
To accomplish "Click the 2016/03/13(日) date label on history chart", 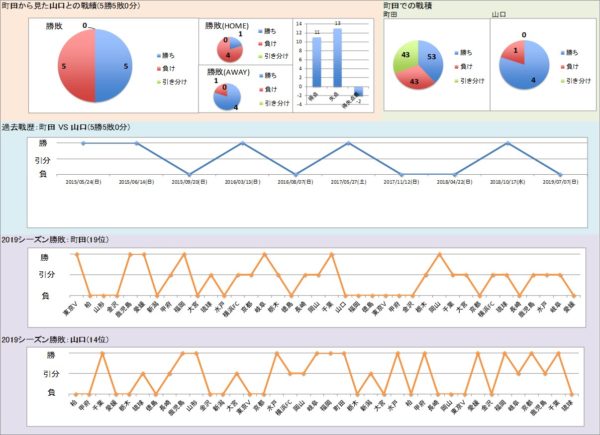I will coord(241,182).
